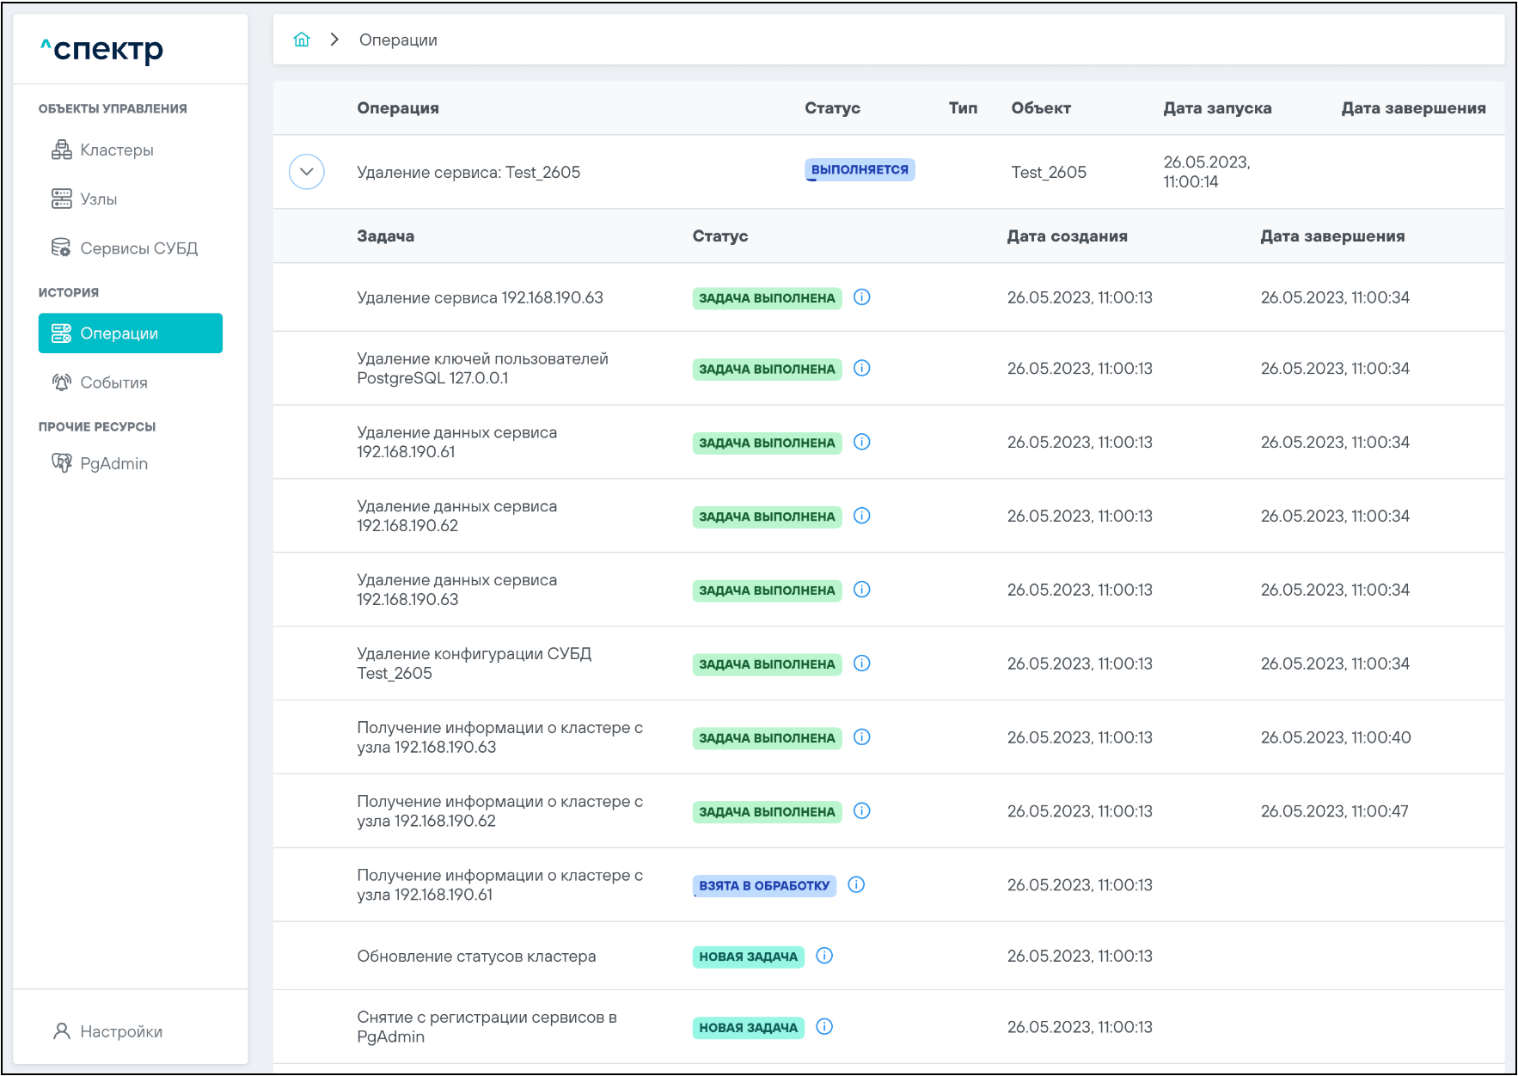Open PgAdmin resource link

coord(113,463)
